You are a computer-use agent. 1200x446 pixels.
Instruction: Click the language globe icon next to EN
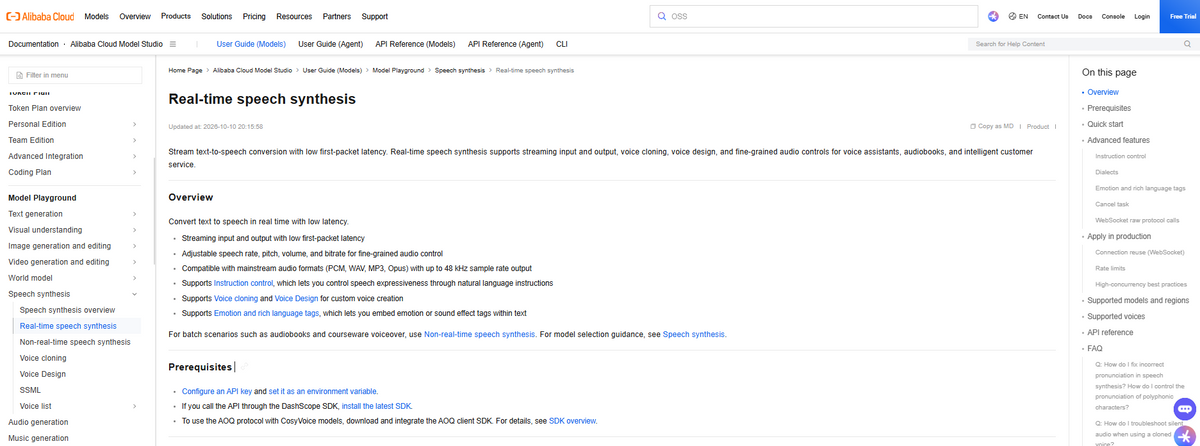click(x=1012, y=16)
